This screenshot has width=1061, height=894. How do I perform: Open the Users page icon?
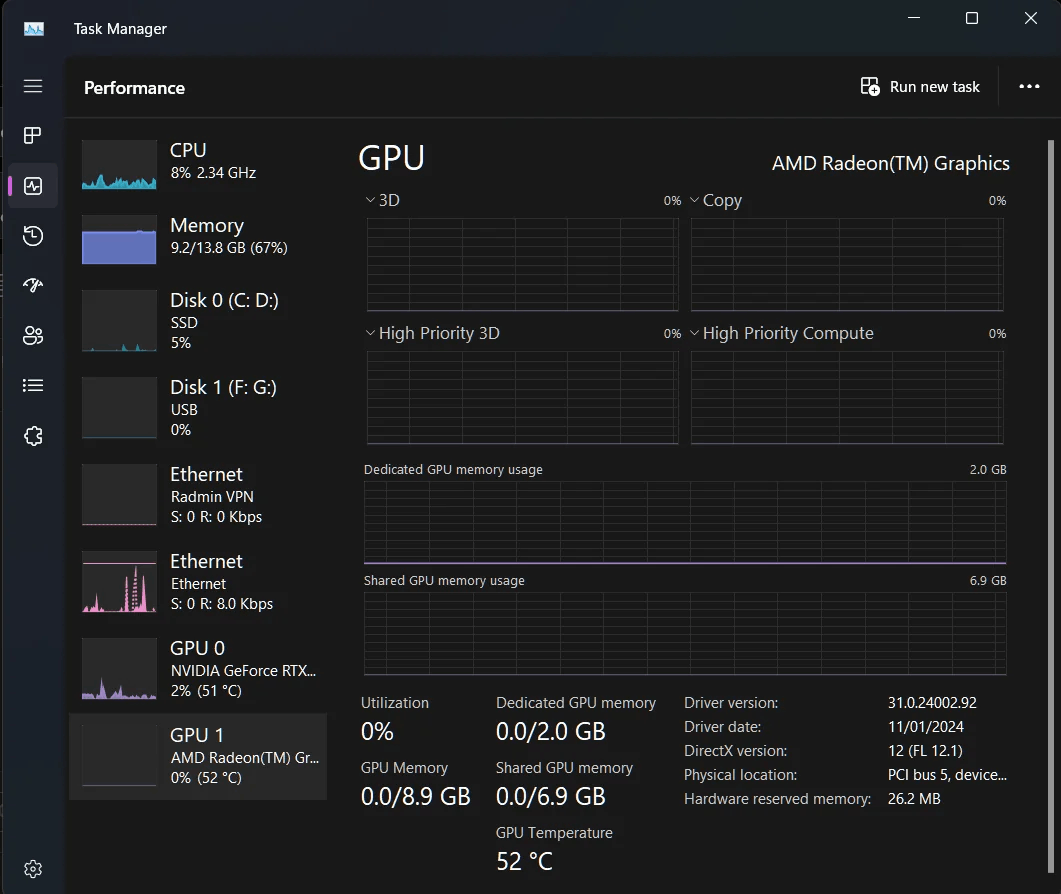coord(32,335)
